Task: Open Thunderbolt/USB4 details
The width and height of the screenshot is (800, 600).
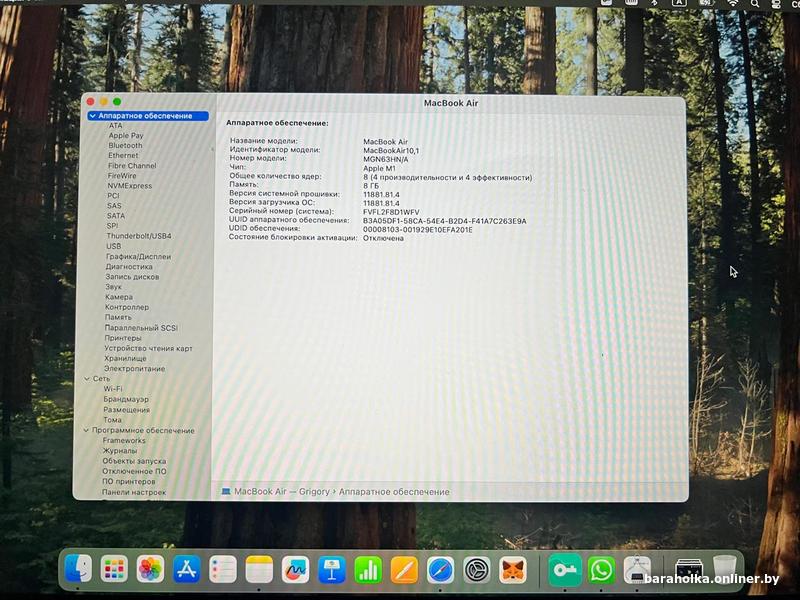Action: pyautogui.click(x=139, y=236)
